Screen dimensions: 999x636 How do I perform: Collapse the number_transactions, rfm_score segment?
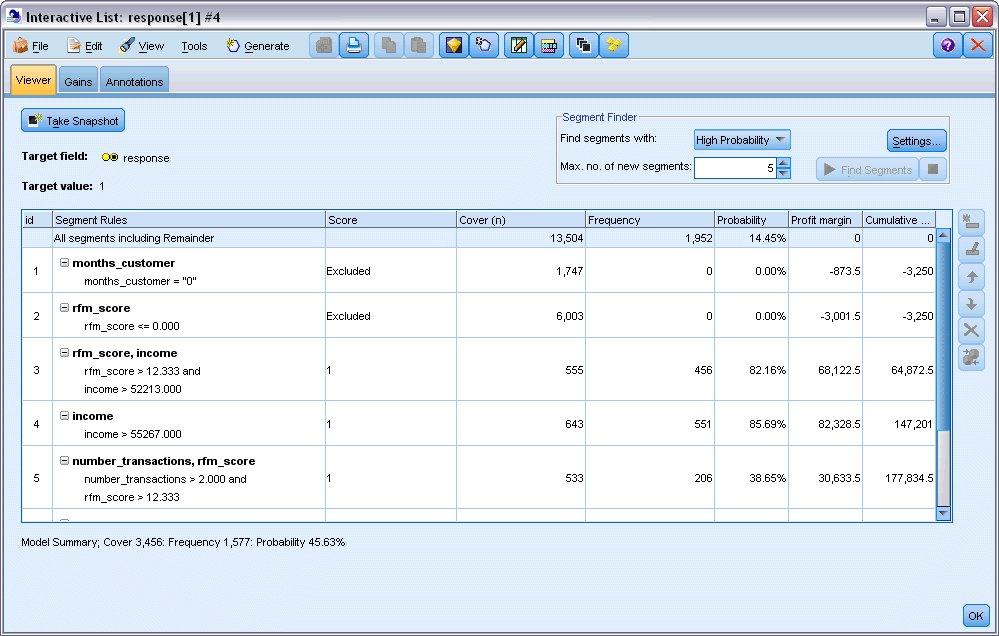coord(64,460)
